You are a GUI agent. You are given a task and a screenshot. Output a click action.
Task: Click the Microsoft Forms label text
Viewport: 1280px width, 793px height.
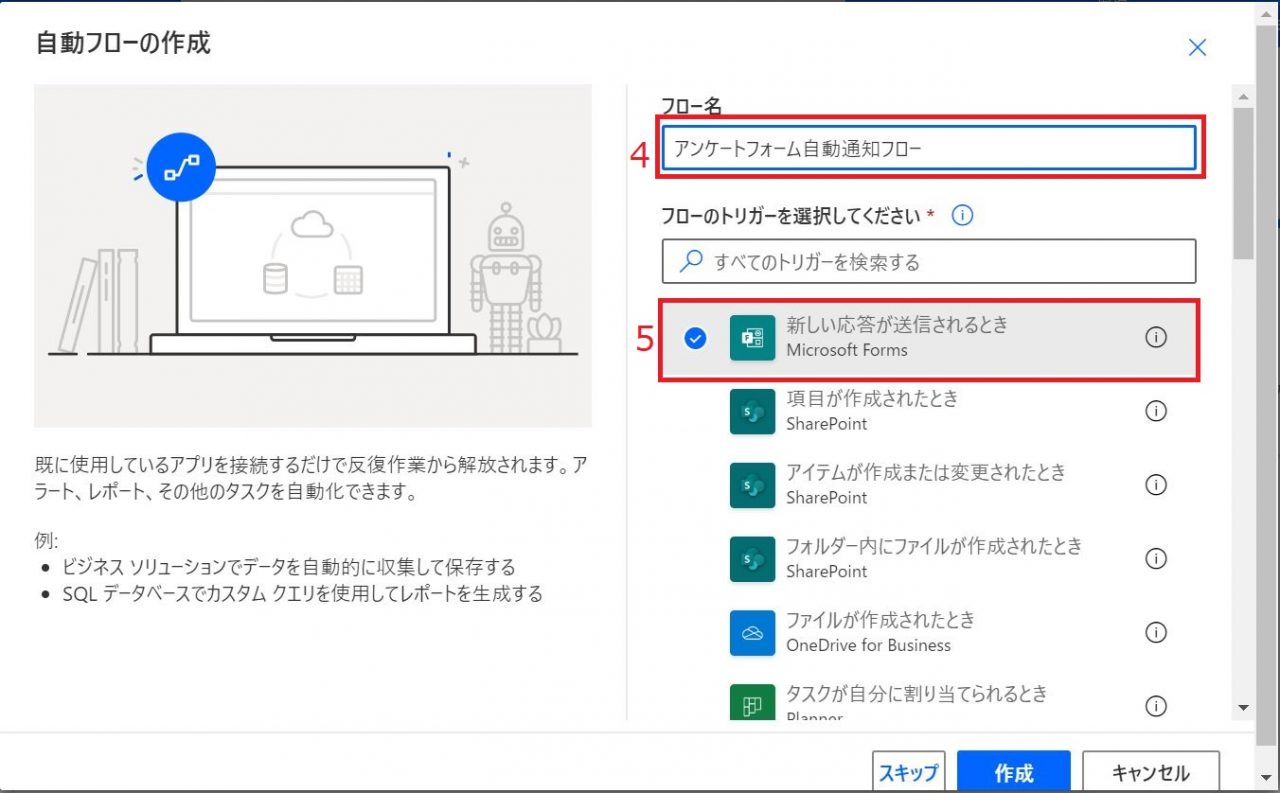(847, 350)
